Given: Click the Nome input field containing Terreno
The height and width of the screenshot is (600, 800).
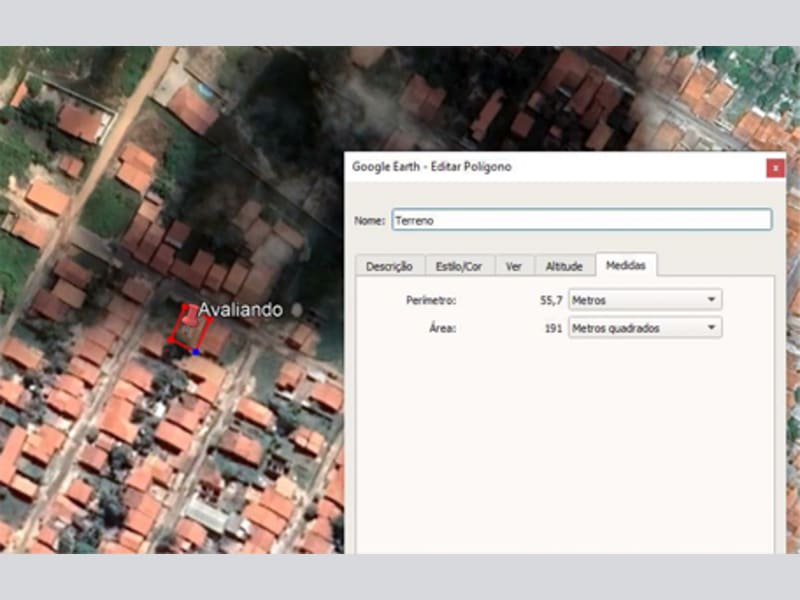Looking at the screenshot, I should click(x=582, y=220).
